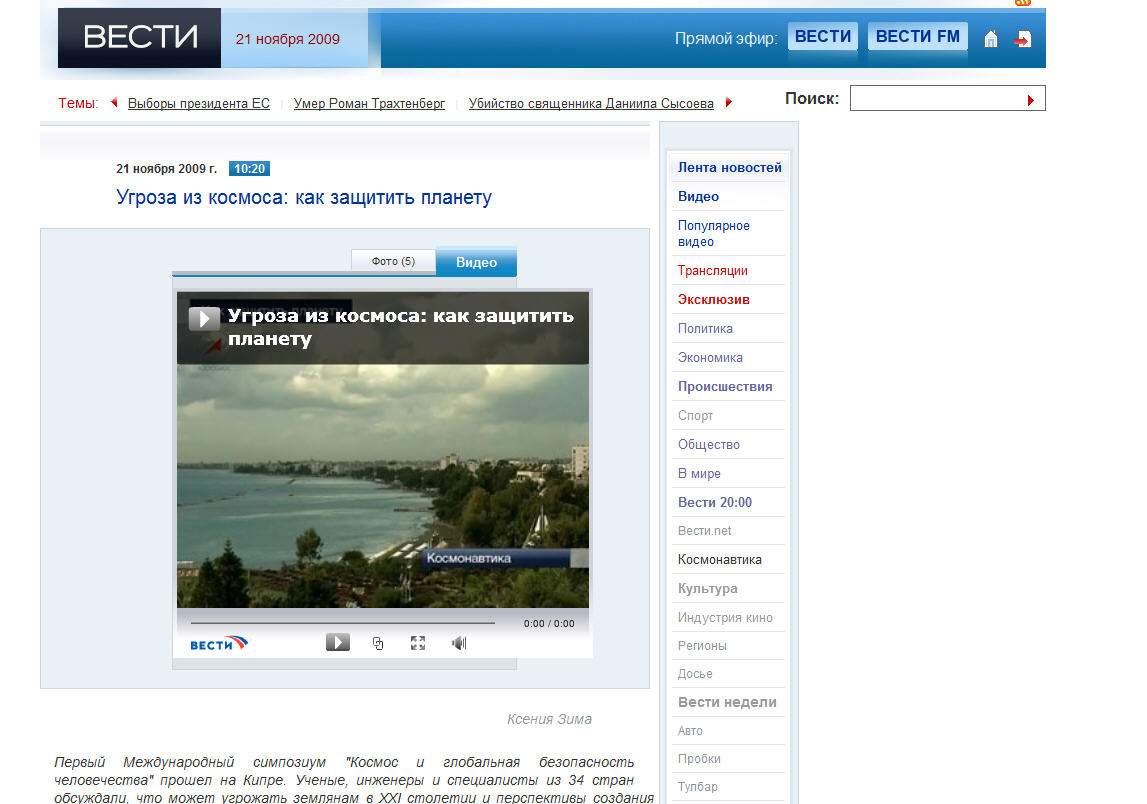Mute the video player sound
This screenshot has height=804, width=1147.
459,643
